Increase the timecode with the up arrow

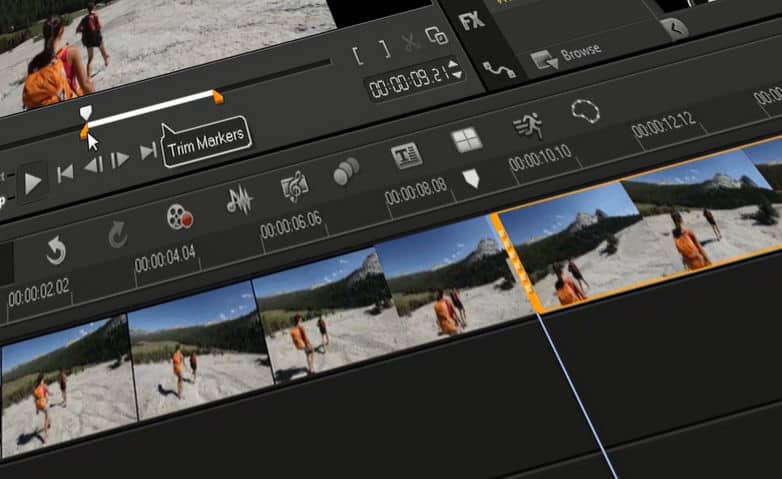click(x=453, y=64)
